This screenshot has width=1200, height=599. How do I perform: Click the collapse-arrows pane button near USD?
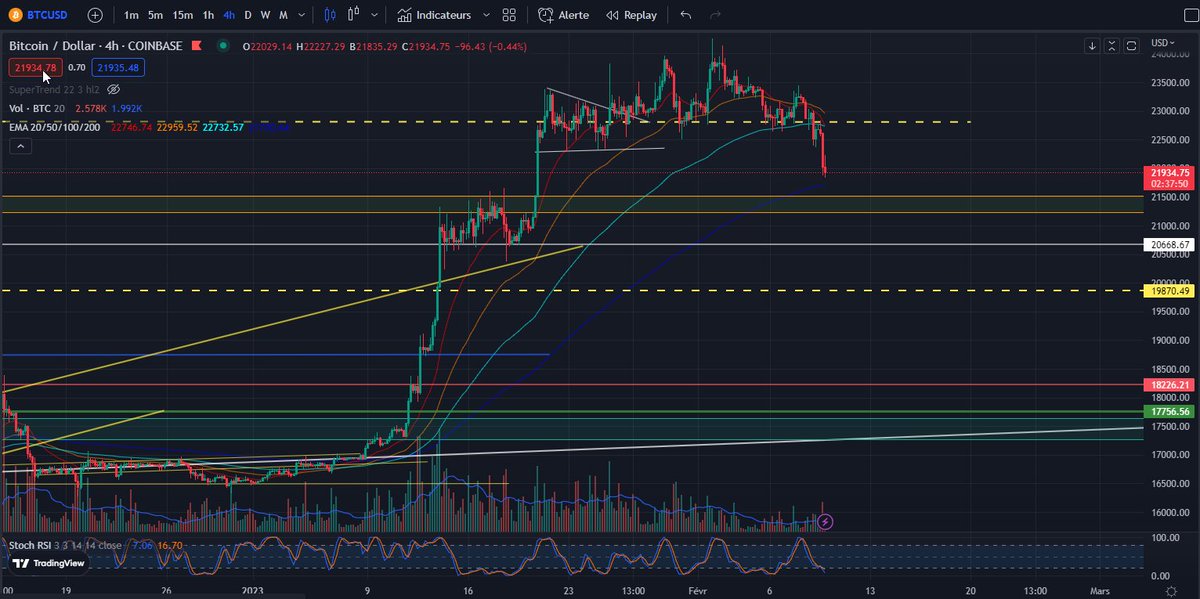pyautogui.click(x=1112, y=46)
